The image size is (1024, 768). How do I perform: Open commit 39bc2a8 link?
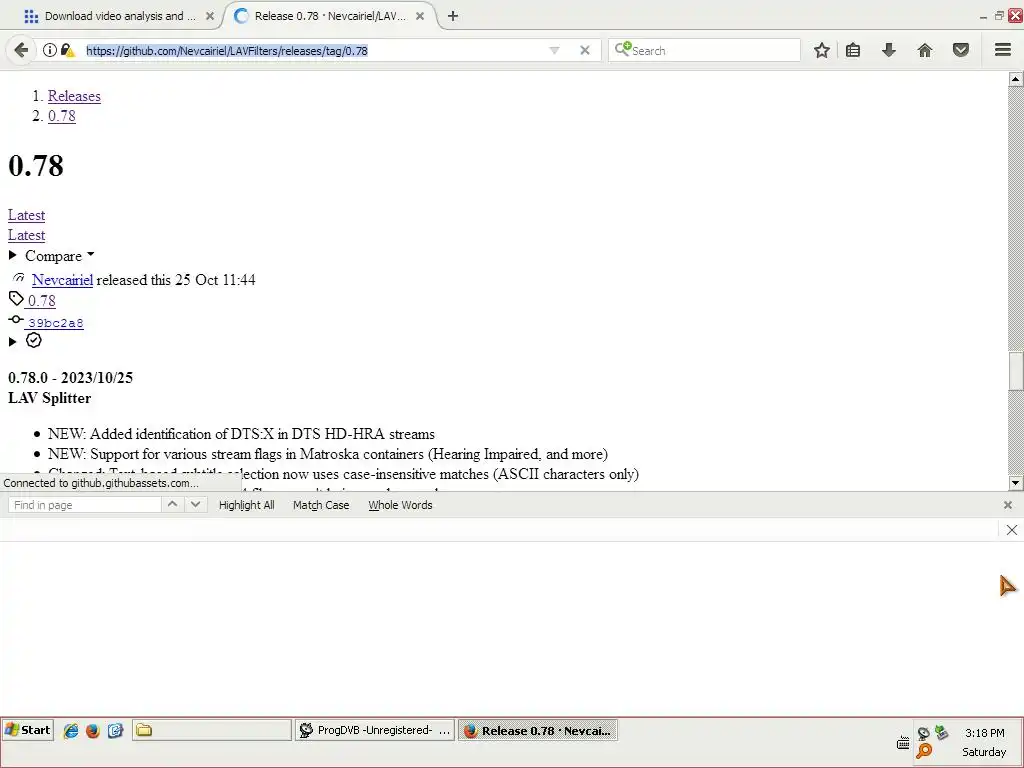(x=56, y=323)
